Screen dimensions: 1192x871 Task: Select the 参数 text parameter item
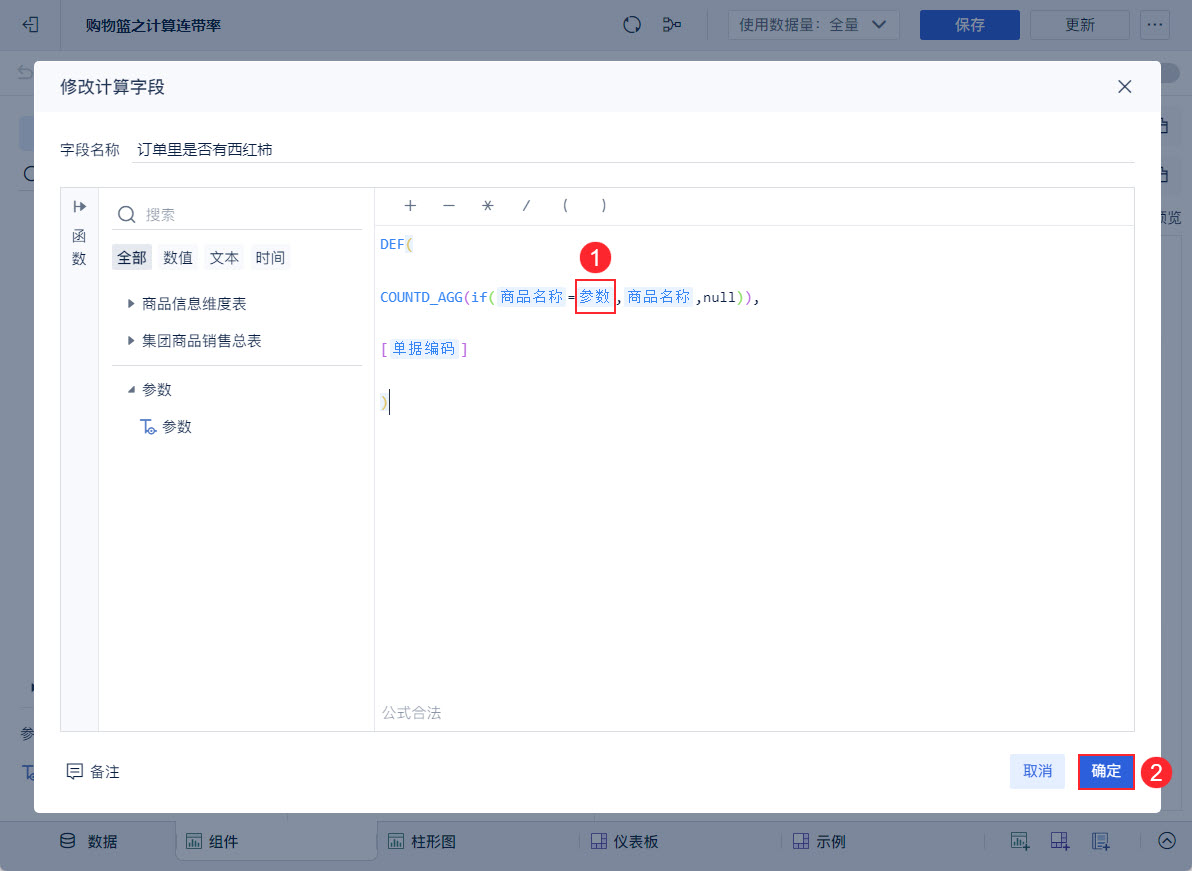click(166, 427)
